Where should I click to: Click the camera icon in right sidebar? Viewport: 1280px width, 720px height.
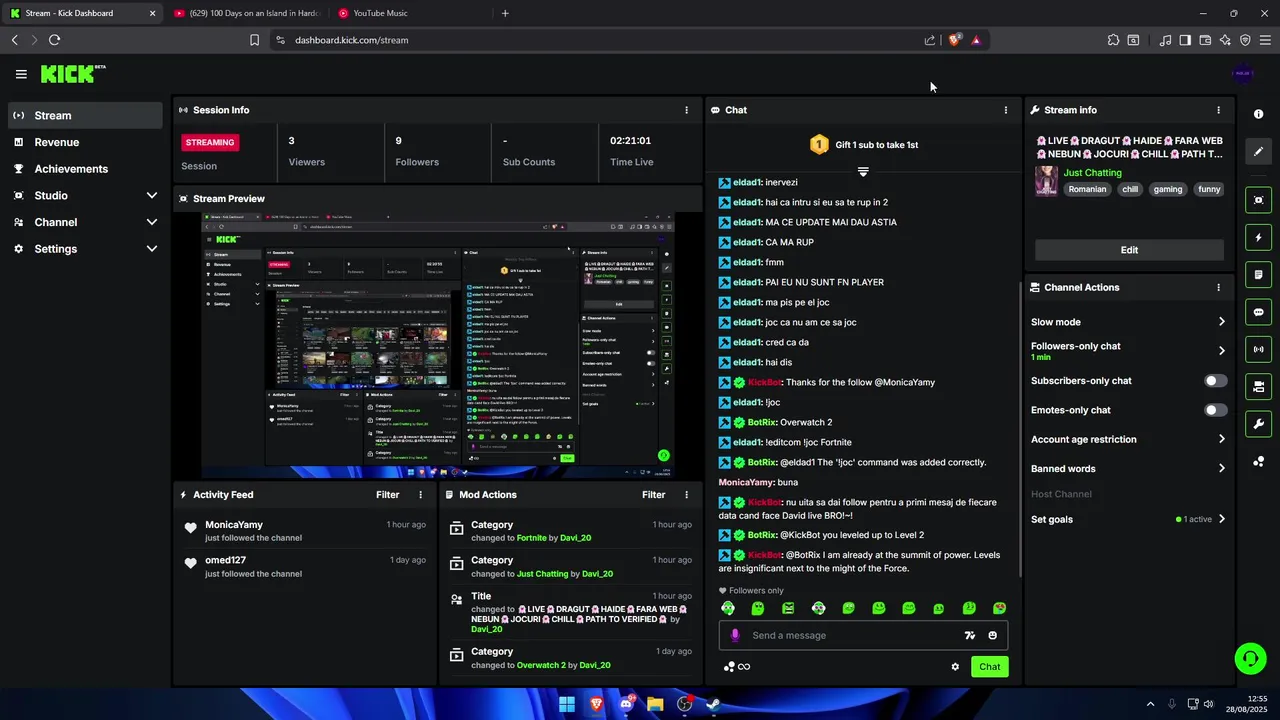tap(1258, 386)
